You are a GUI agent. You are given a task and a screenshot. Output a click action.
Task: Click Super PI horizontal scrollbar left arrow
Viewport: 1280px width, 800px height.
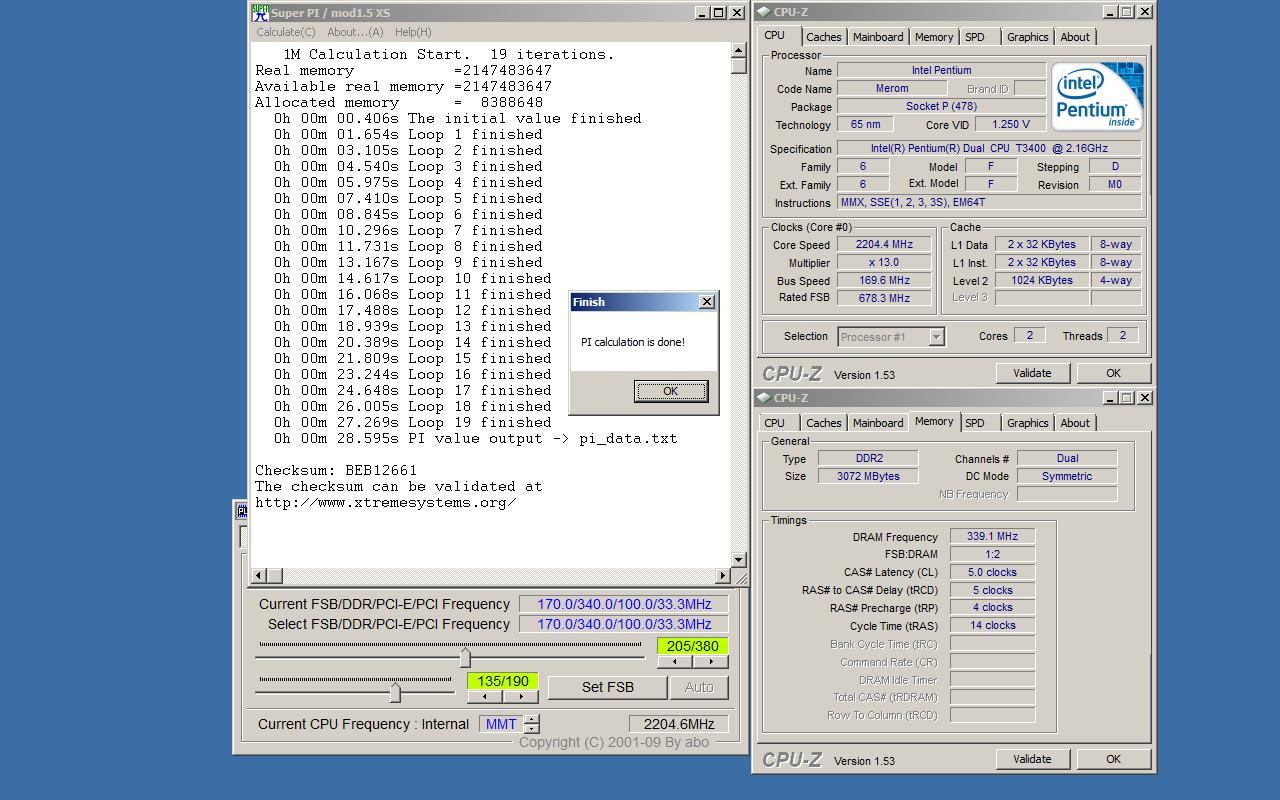tap(259, 576)
